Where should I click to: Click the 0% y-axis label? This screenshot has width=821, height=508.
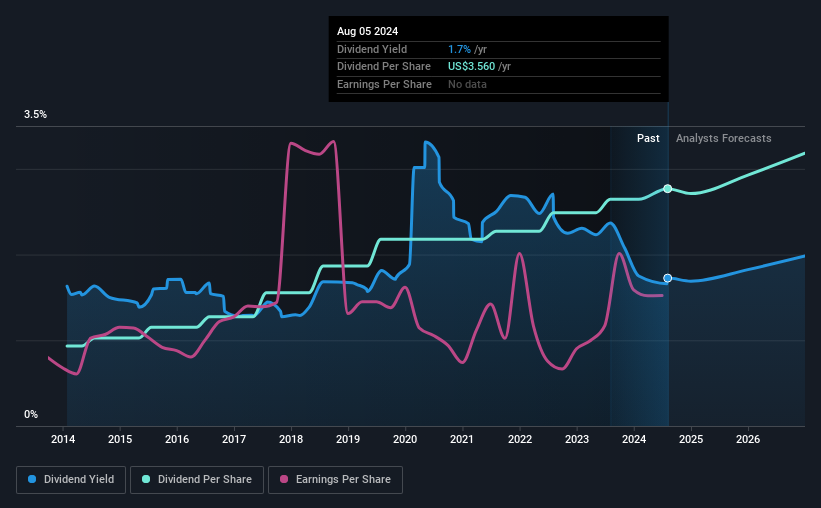point(31,414)
